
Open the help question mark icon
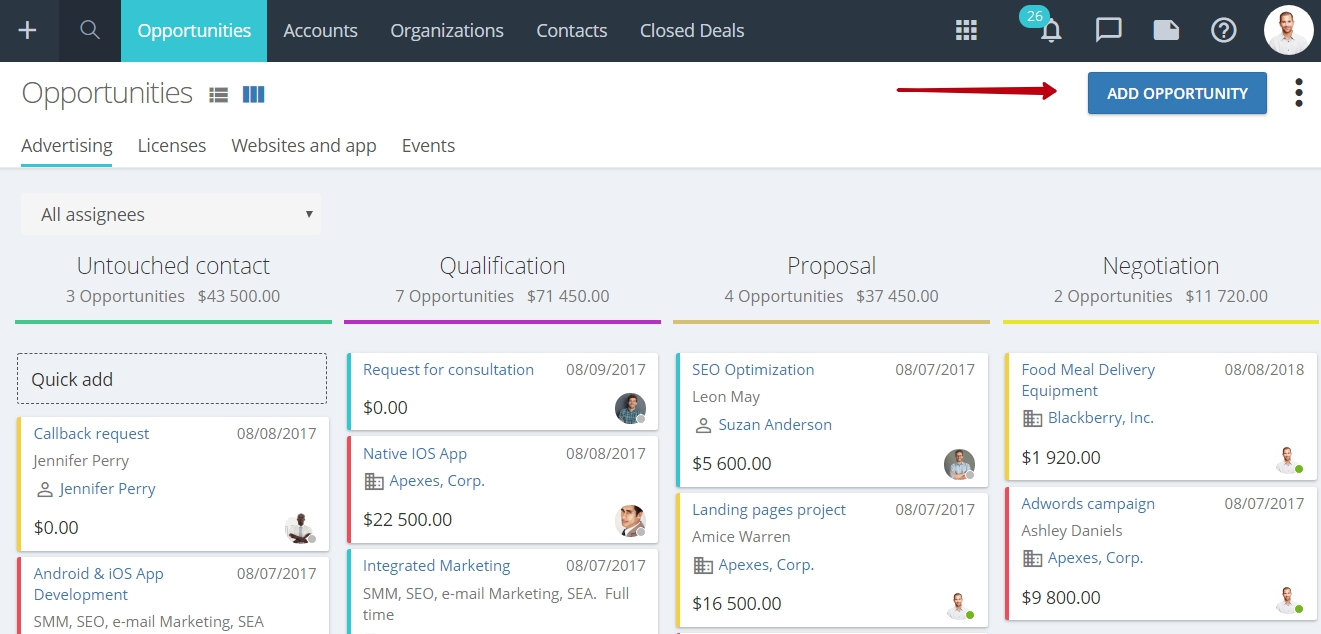(1224, 30)
